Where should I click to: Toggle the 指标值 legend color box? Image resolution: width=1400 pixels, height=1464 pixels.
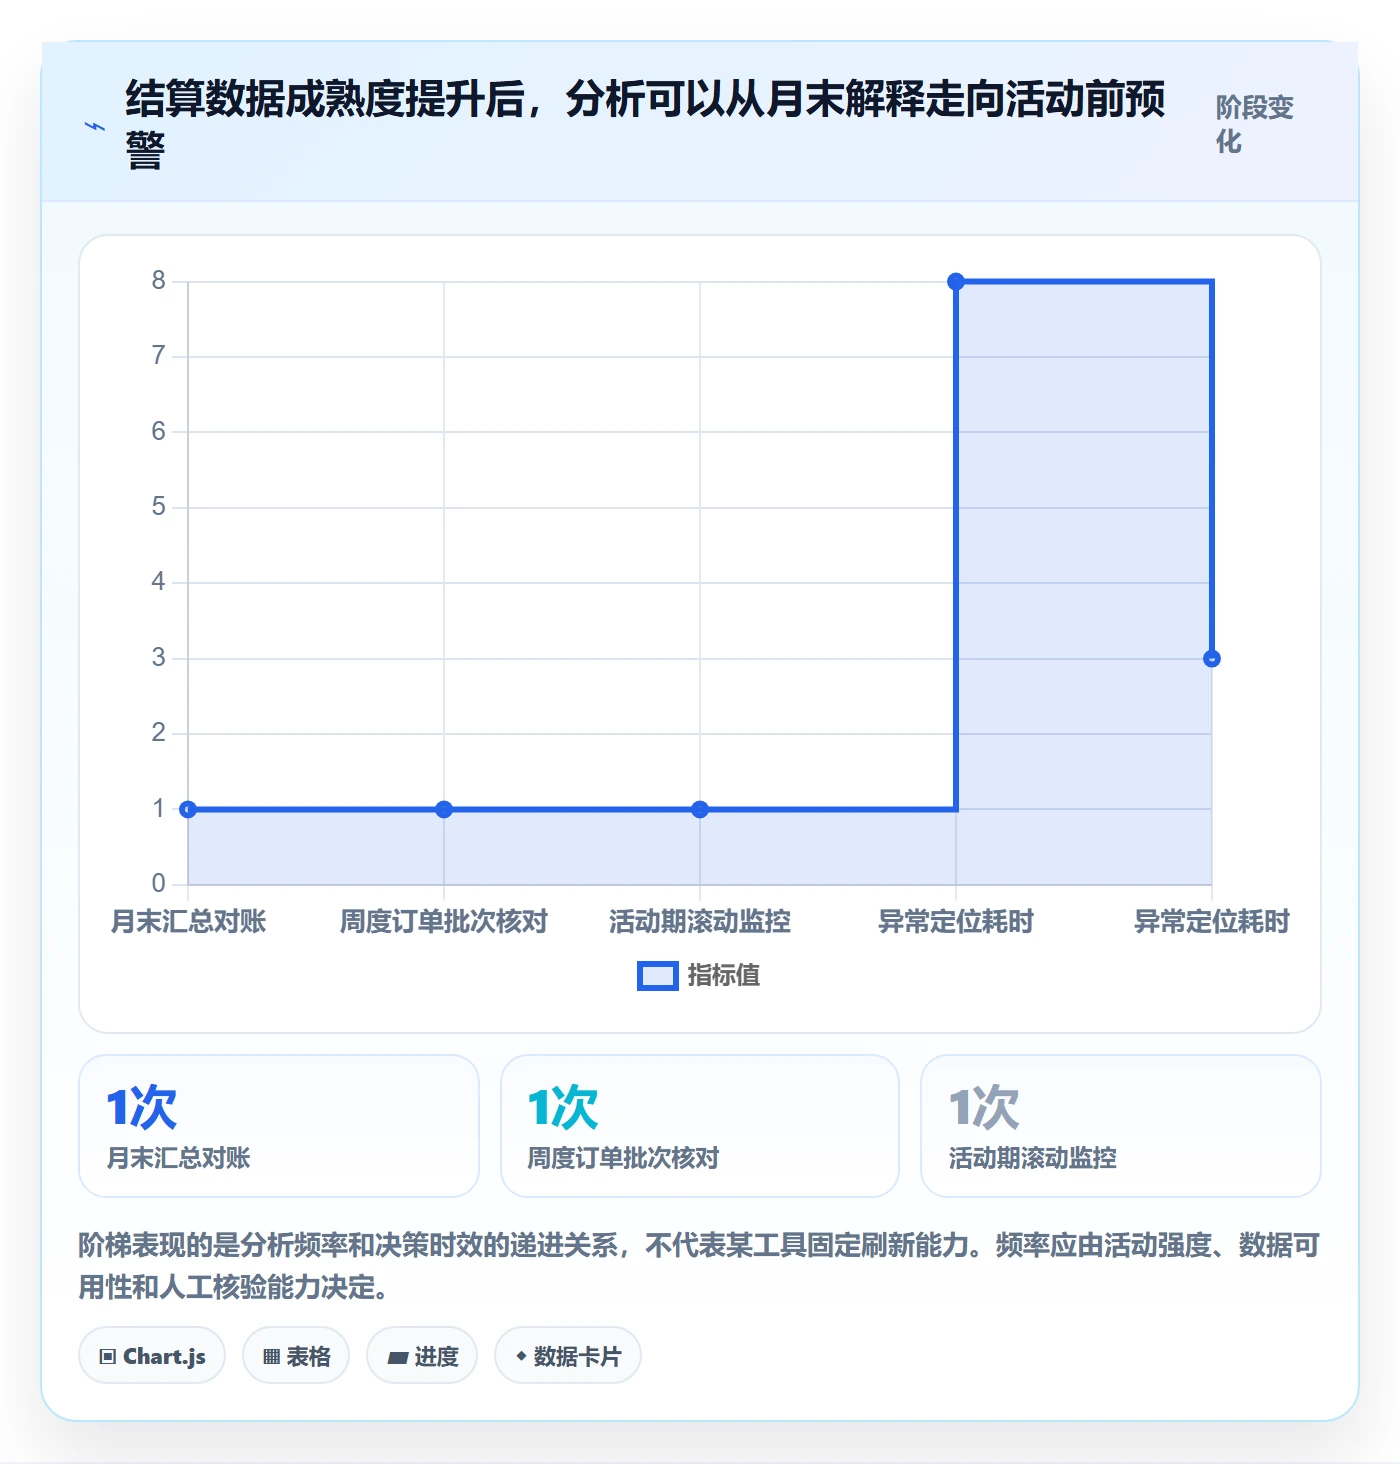(x=658, y=976)
